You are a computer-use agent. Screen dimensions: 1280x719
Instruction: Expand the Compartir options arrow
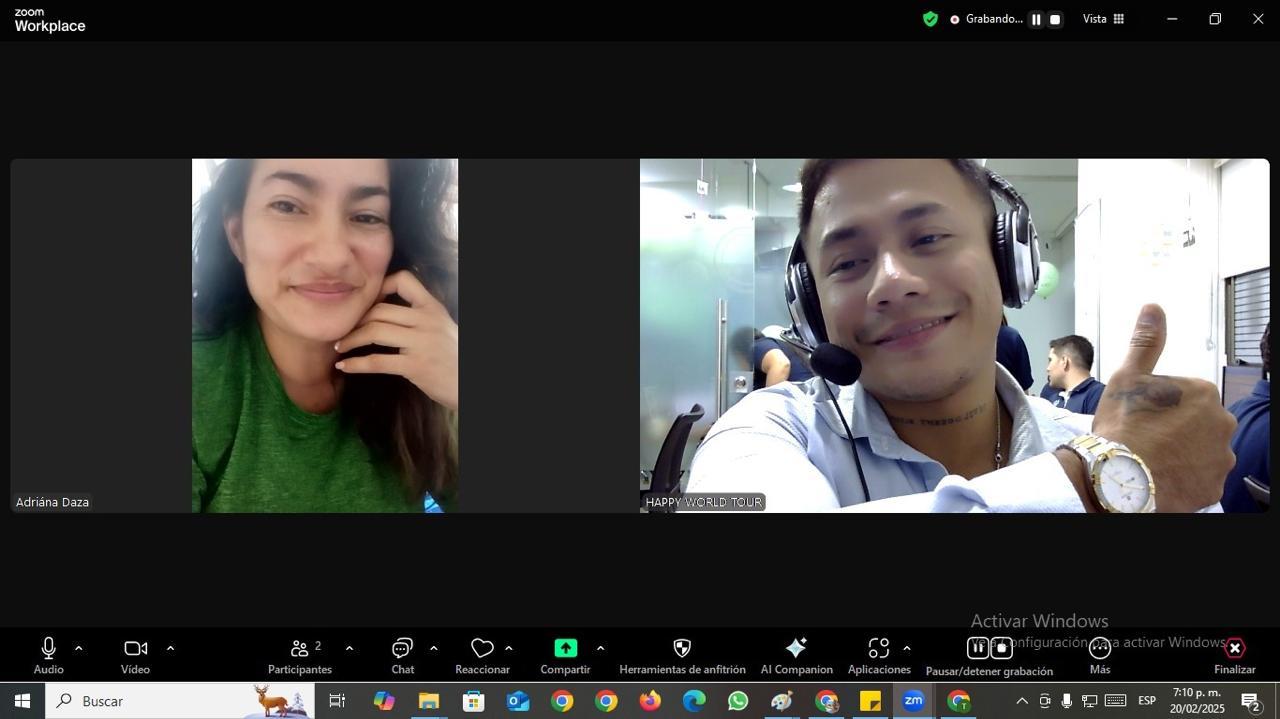pos(600,648)
